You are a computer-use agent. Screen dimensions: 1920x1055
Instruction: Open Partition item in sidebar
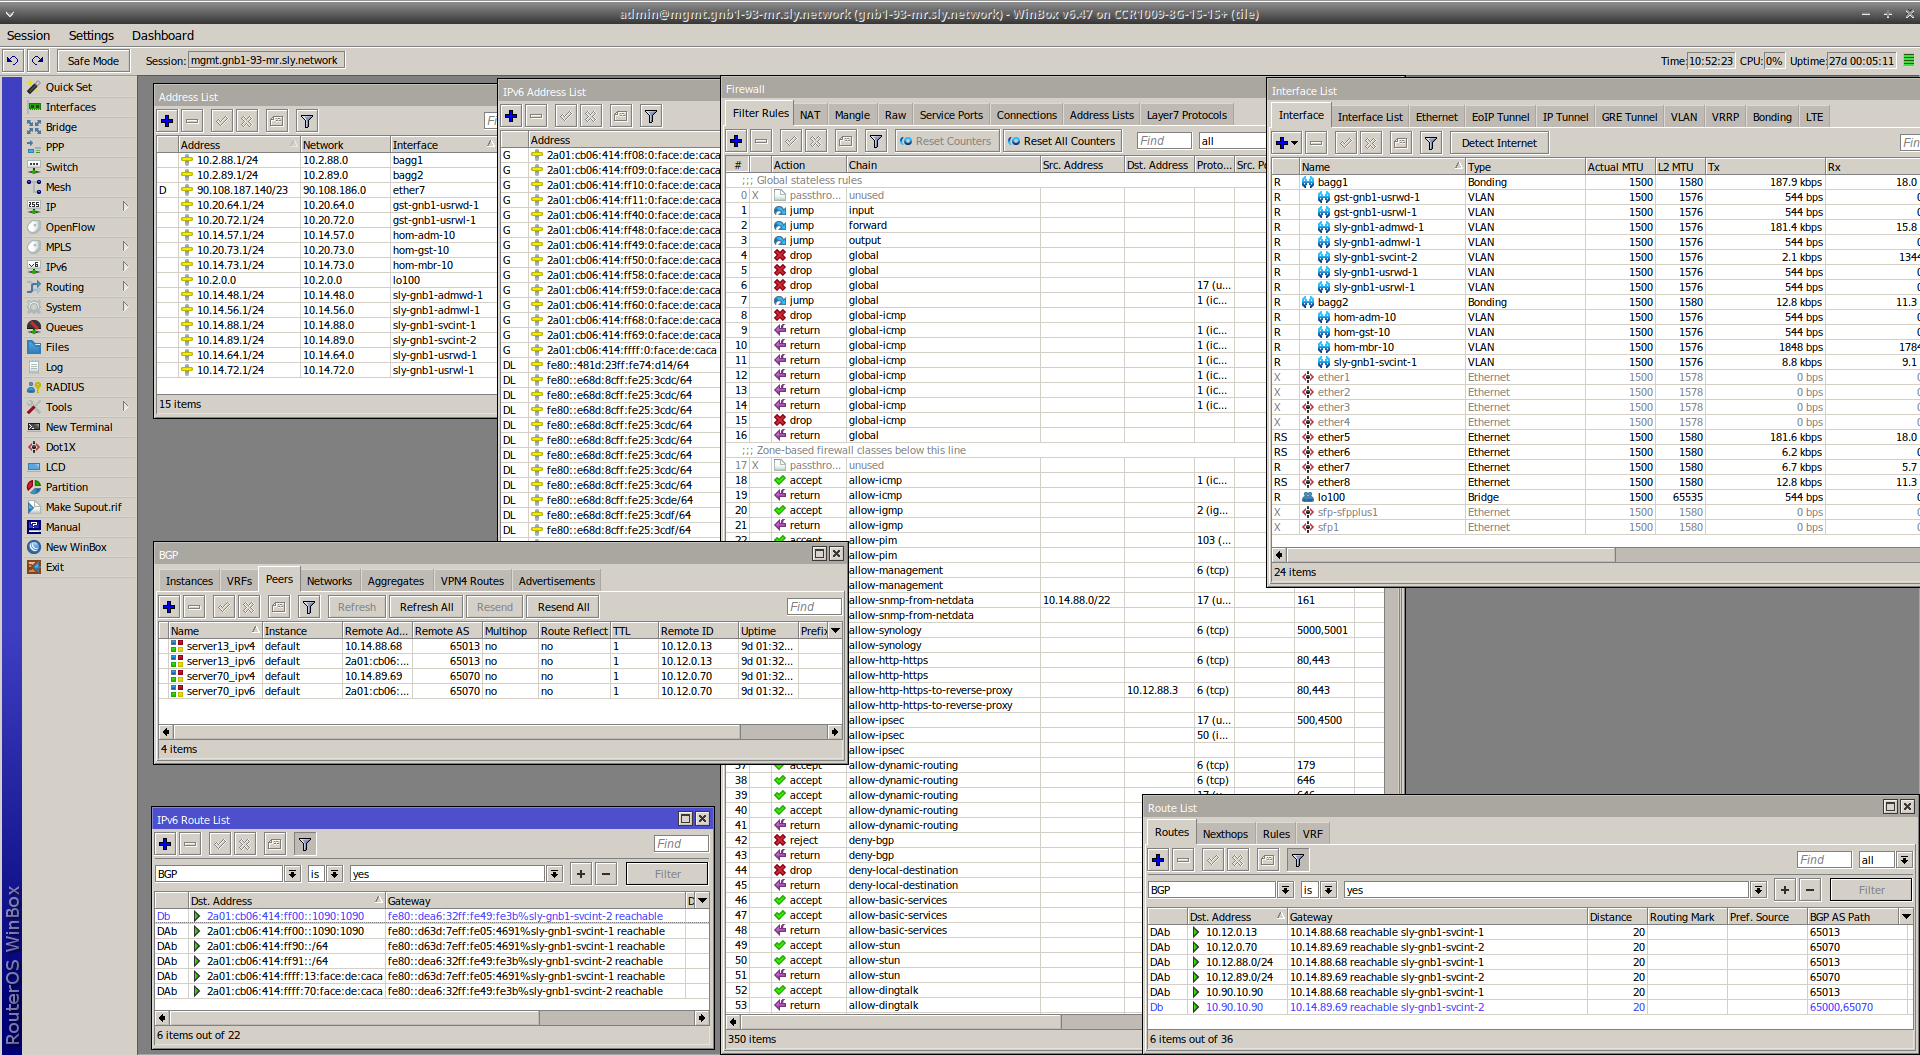click(66, 487)
